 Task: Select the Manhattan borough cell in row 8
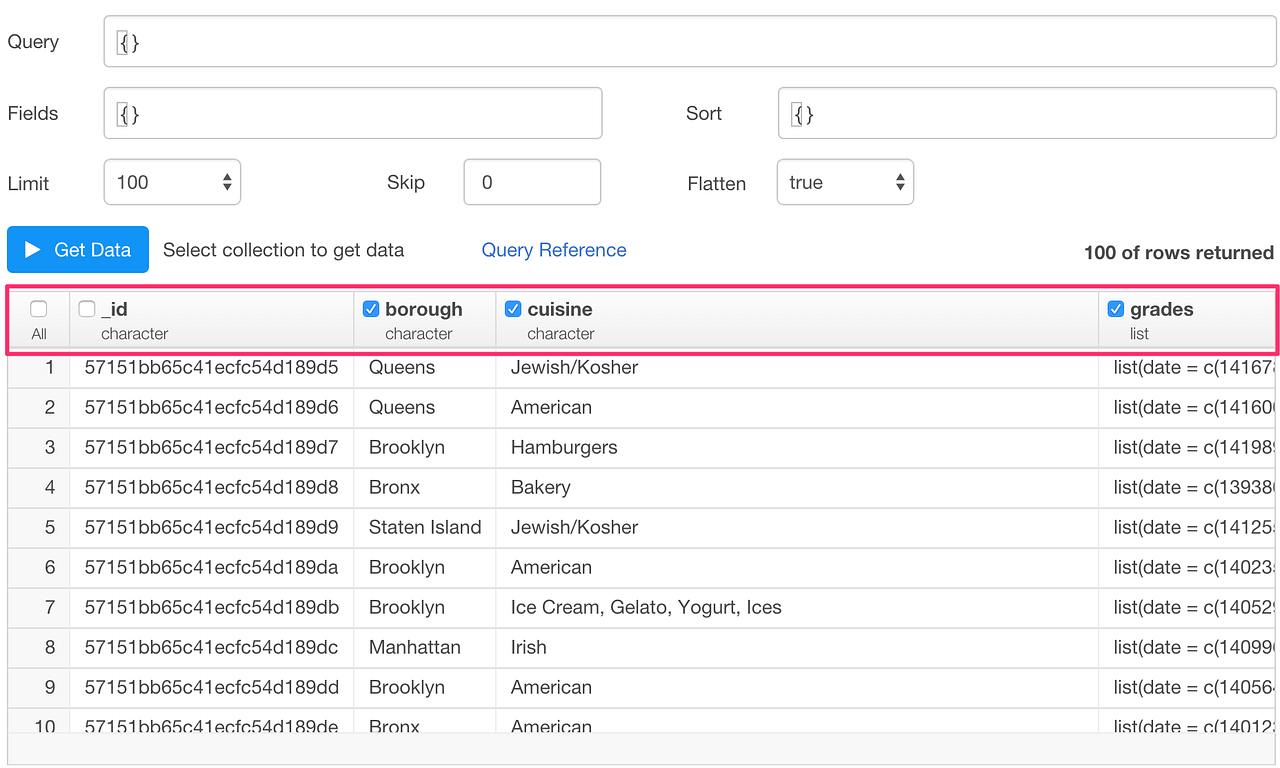click(x=414, y=647)
